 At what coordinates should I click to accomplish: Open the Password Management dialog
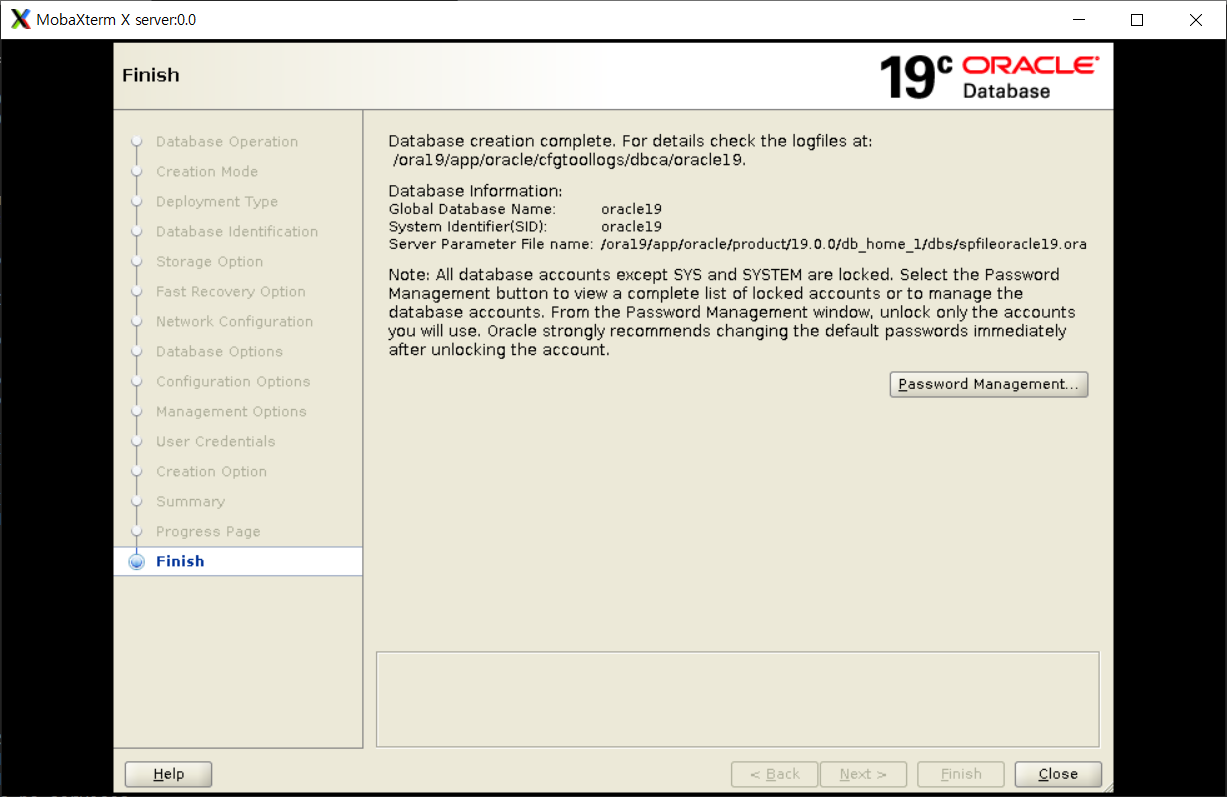988,384
